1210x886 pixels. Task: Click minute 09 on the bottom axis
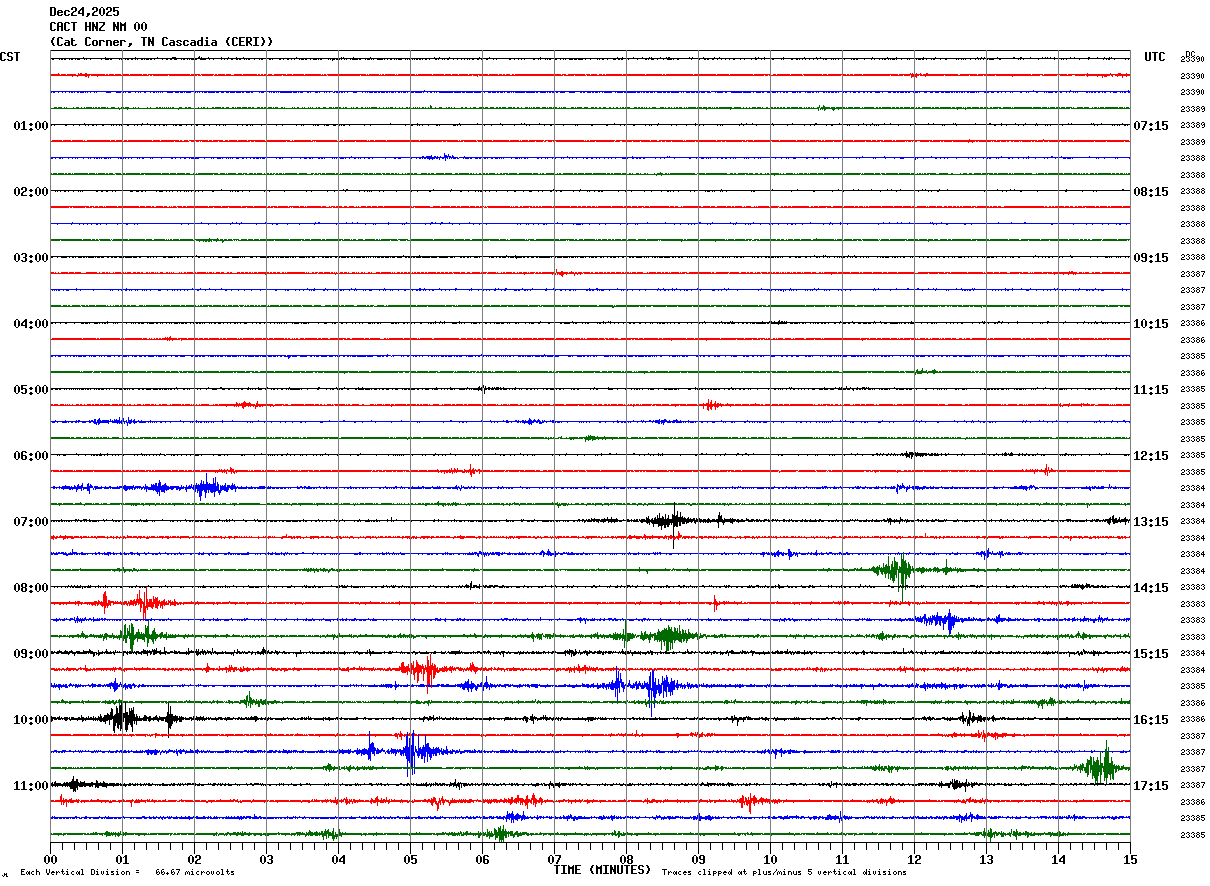click(x=698, y=859)
